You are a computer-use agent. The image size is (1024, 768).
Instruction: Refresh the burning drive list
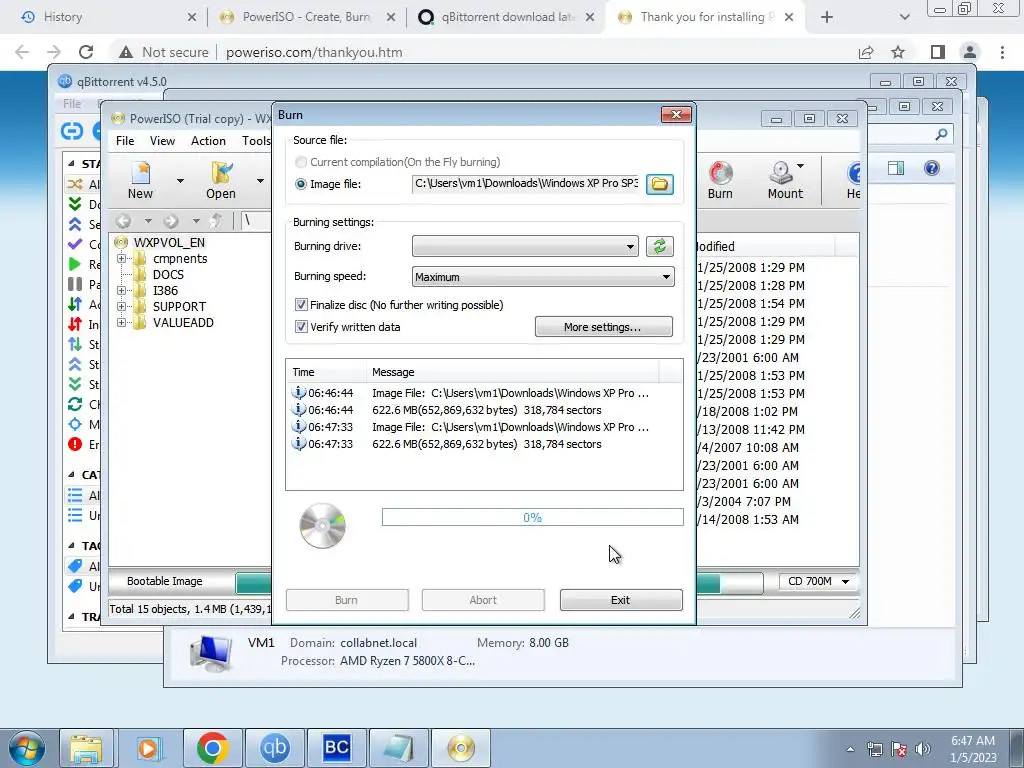(x=660, y=246)
